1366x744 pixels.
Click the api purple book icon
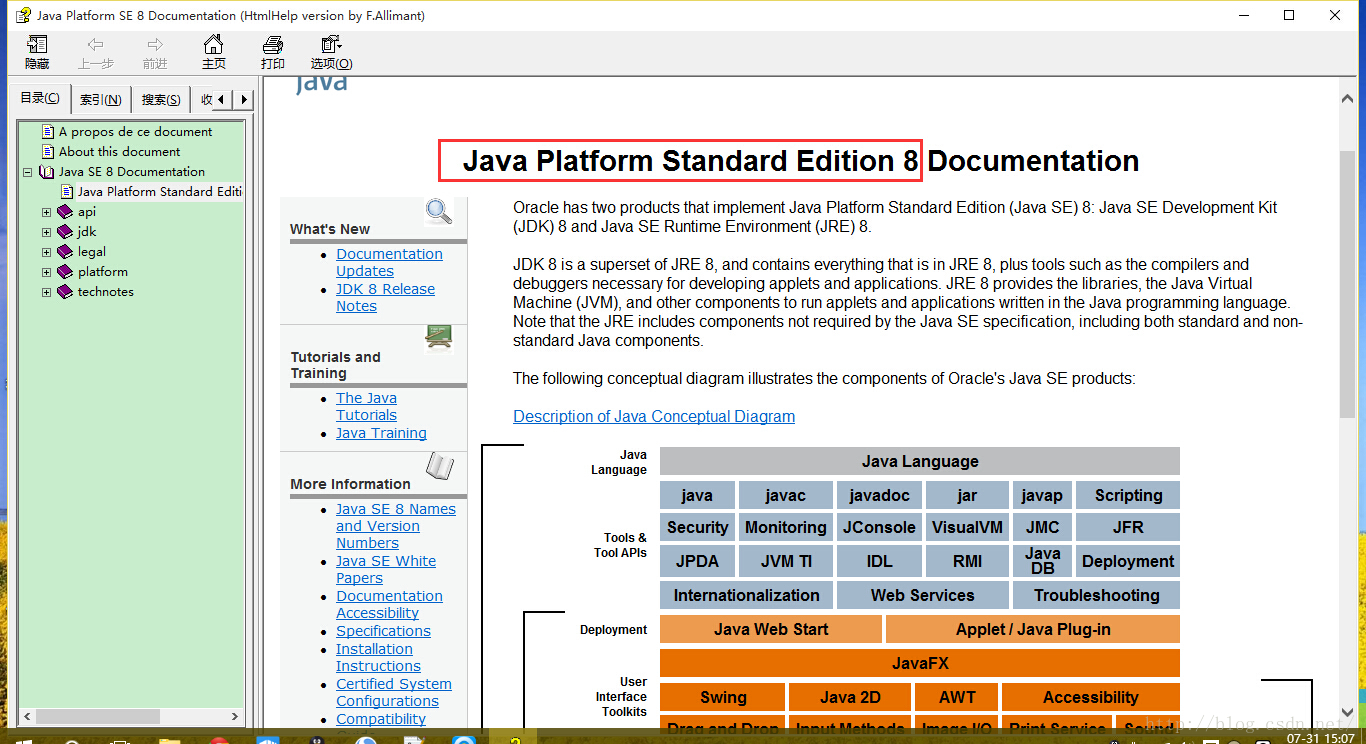tap(65, 212)
